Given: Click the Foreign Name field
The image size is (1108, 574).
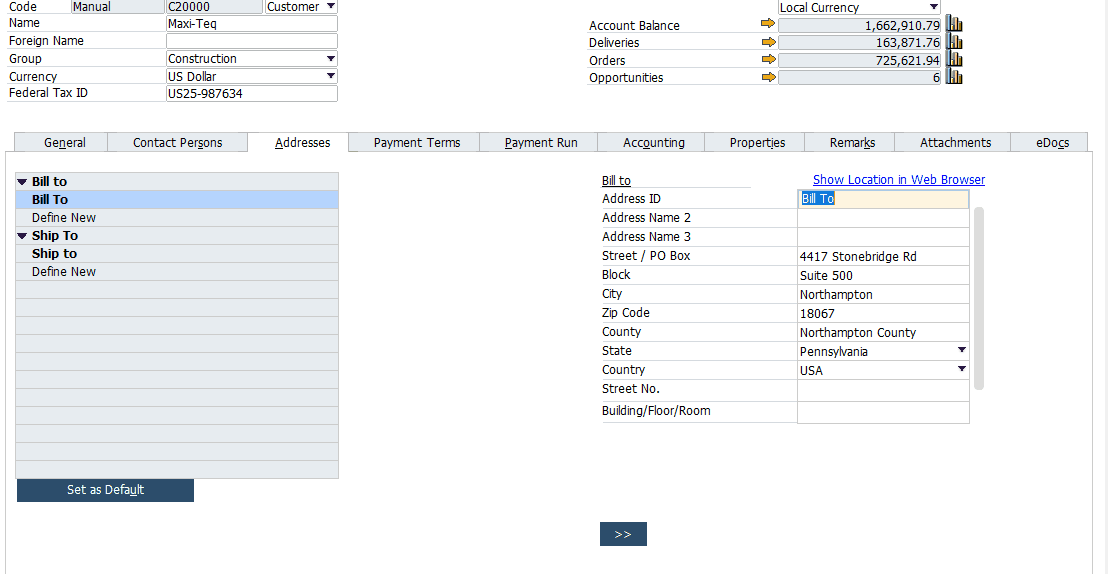Looking at the screenshot, I should tap(252, 41).
